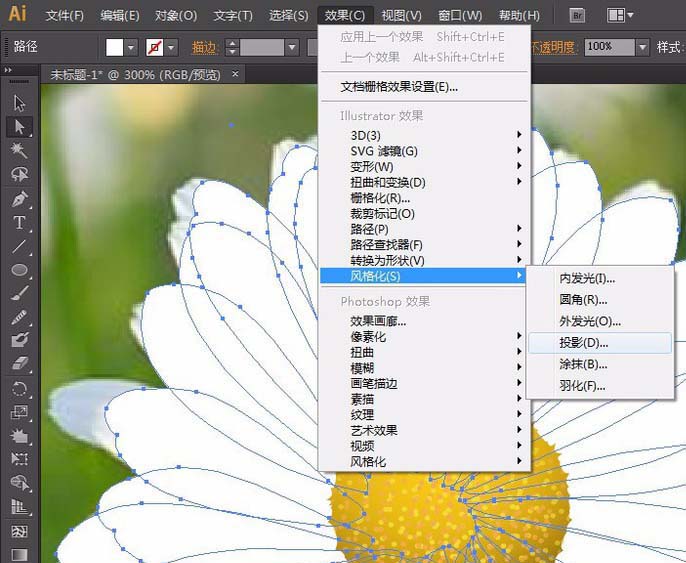Image resolution: width=686 pixels, height=563 pixels.
Task: Select the Blob Brush tool
Action: pyautogui.click(x=19, y=340)
